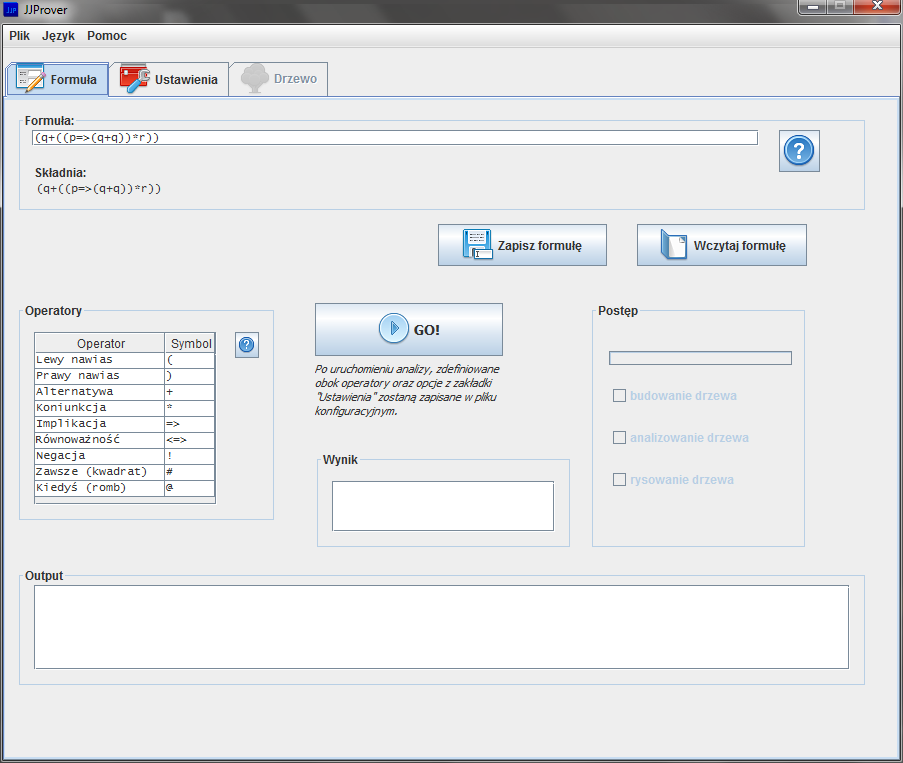Click the Output text area
The image size is (903, 763).
point(441,627)
